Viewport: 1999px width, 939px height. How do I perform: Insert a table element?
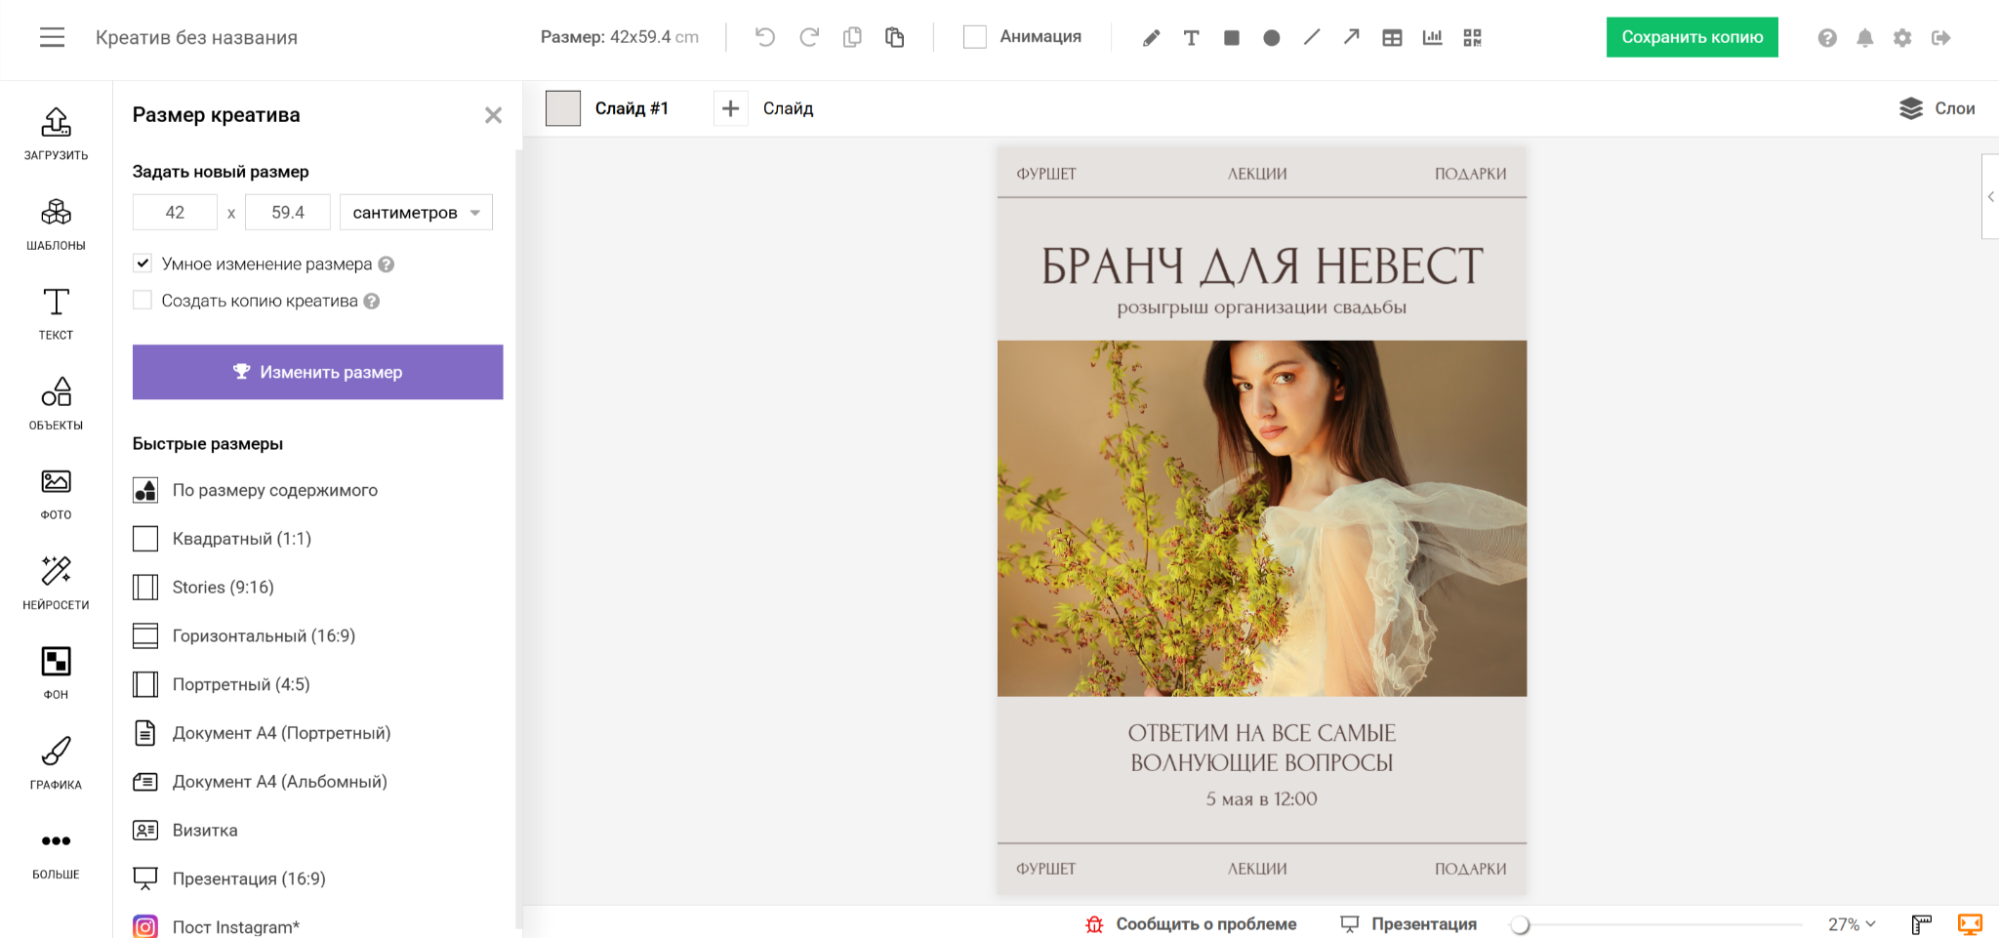pyautogui.click(x=1392, y=38)
